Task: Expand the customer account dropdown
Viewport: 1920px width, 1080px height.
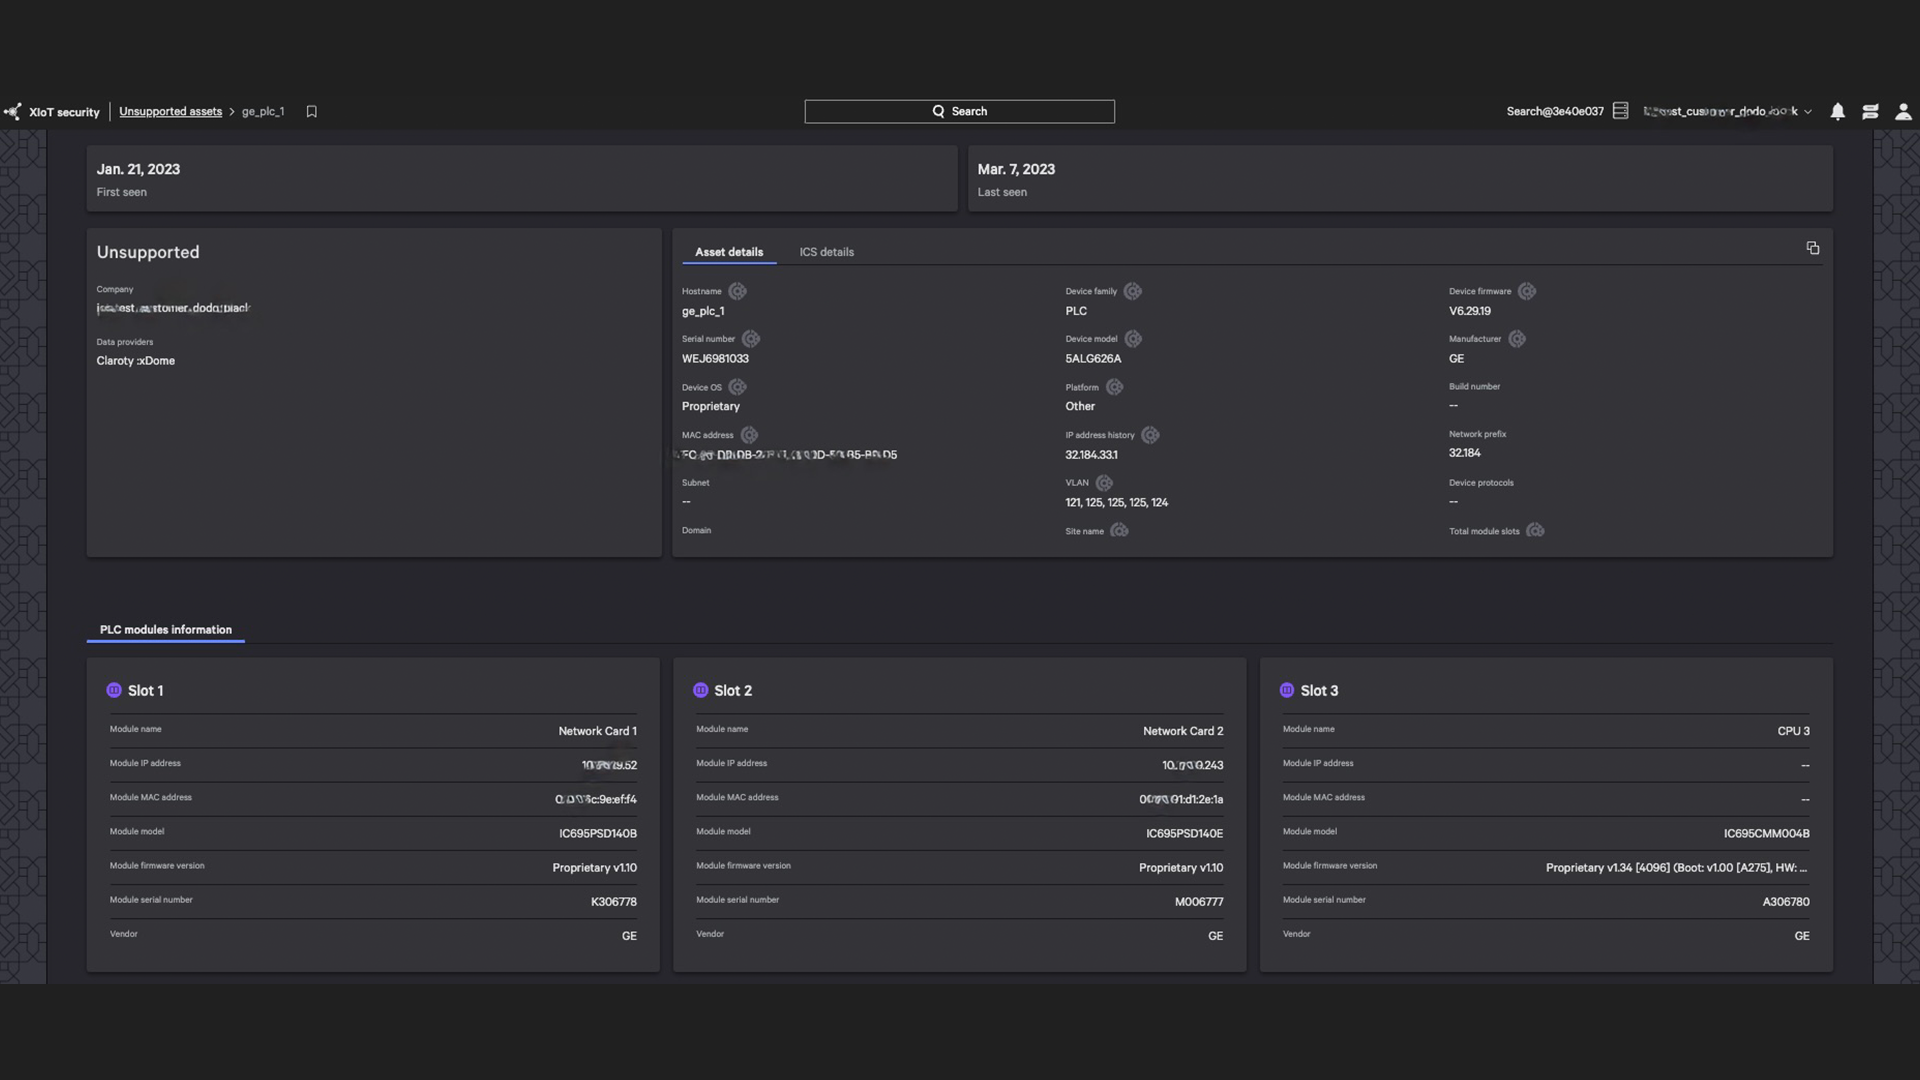Action: (x=1807, y=112)
